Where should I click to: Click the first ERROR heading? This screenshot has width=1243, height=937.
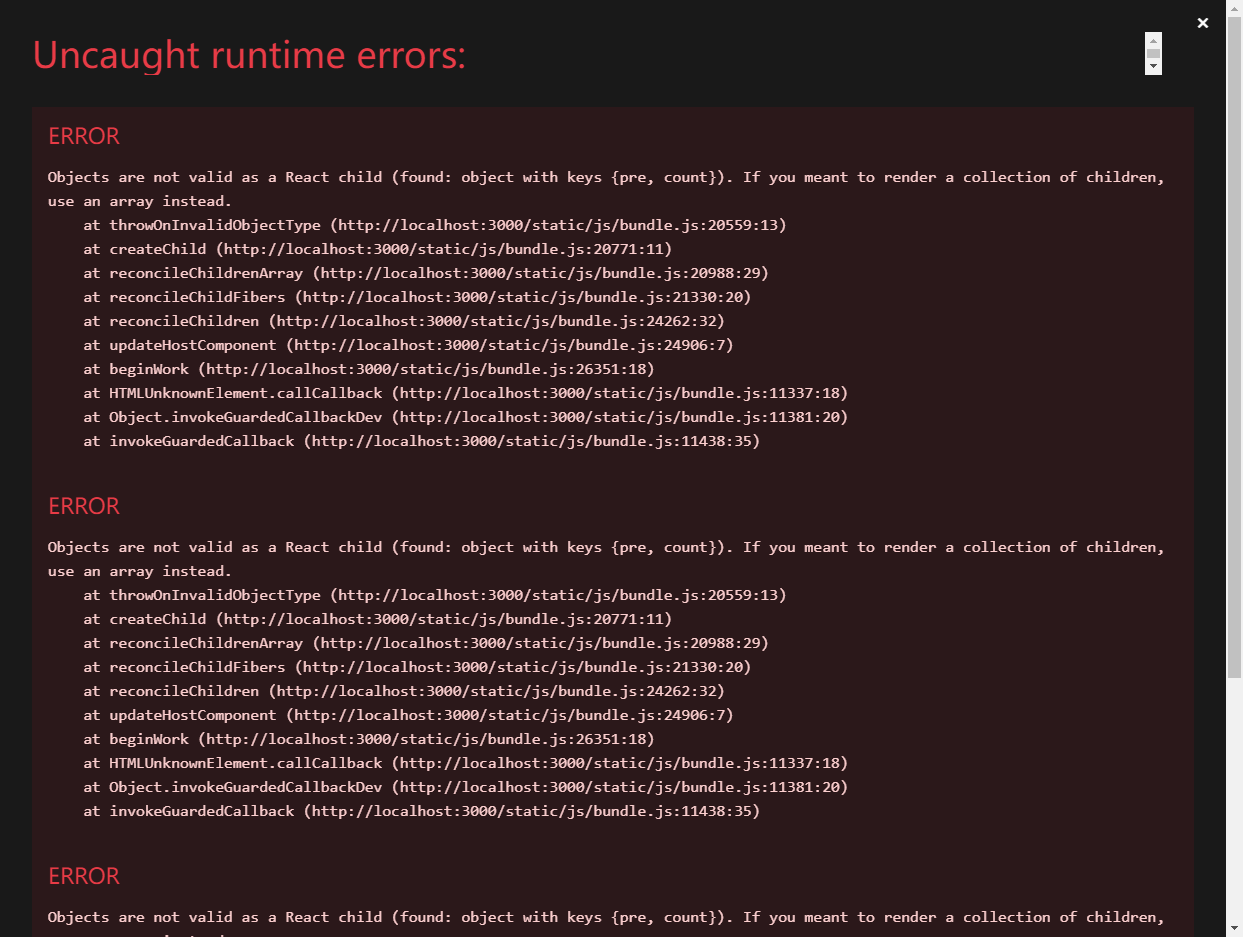pyautogui.click(x=84, y=136)
